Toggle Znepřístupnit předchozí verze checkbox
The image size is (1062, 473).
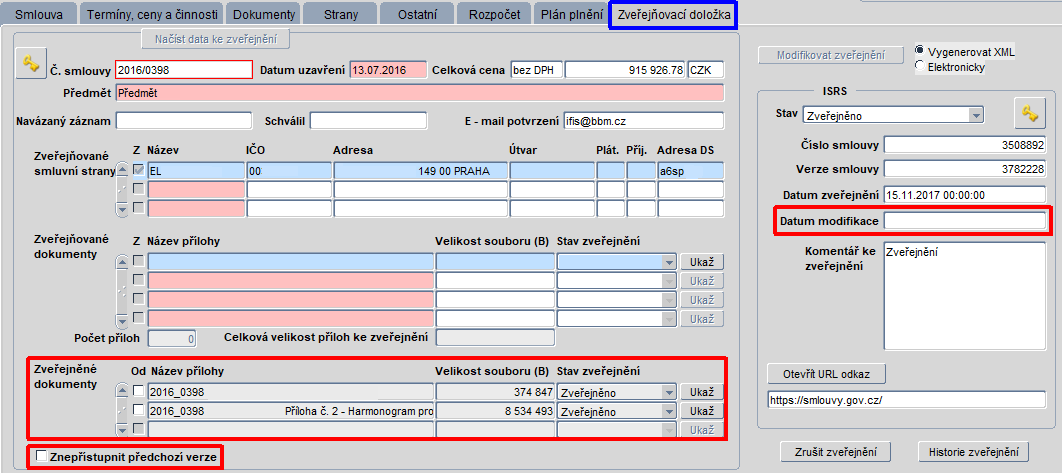[x=42, y=457]
